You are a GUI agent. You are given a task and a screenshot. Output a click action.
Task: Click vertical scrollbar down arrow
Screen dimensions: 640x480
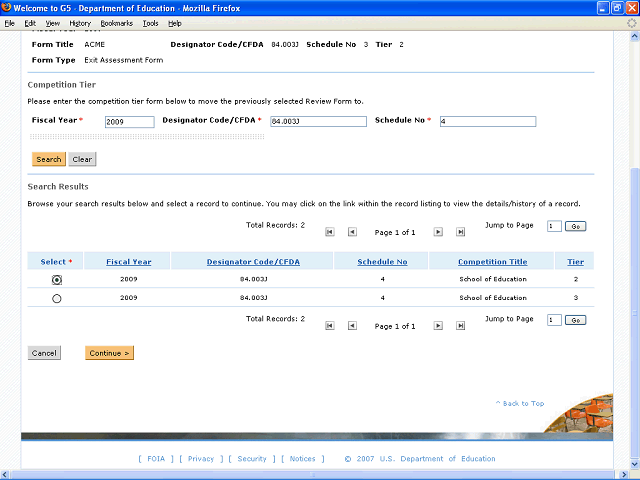pos(635,464)
